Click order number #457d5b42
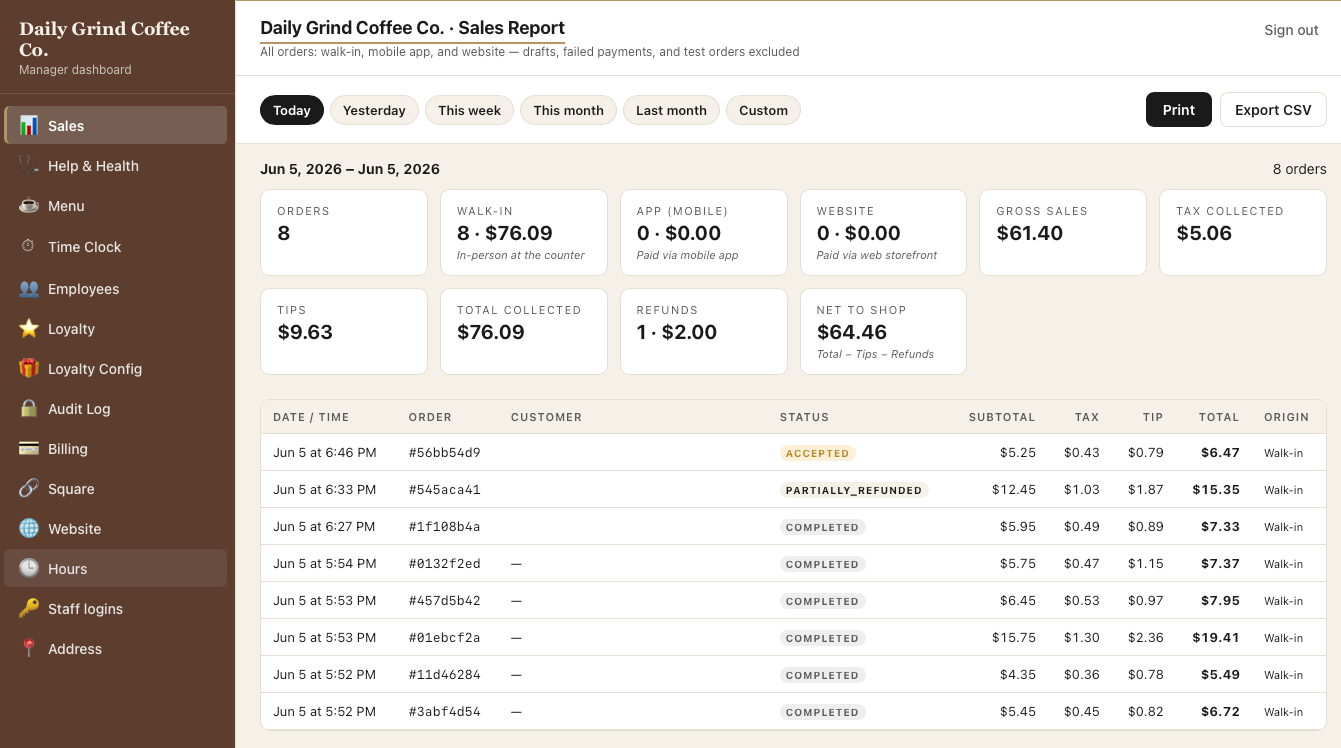The image size is (1341, 748). pyautogui.click(x=444, y=601)
